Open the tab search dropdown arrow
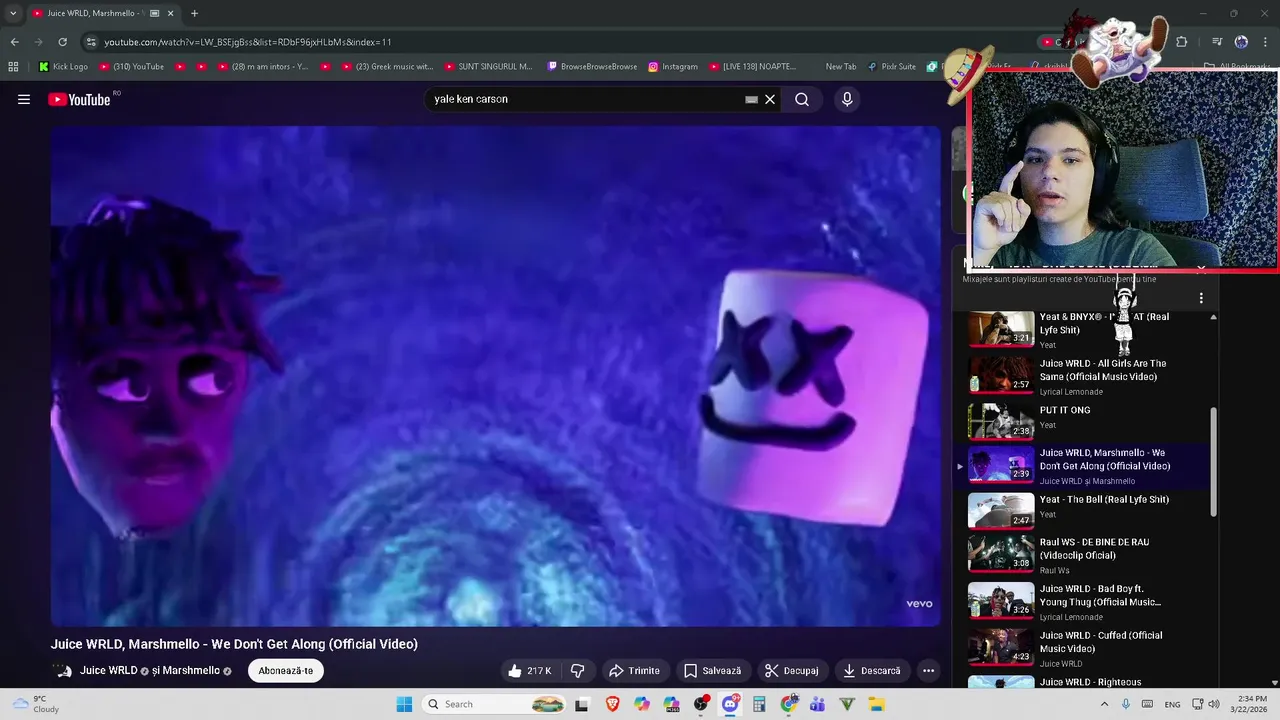1280x720 pixels. 13,14
